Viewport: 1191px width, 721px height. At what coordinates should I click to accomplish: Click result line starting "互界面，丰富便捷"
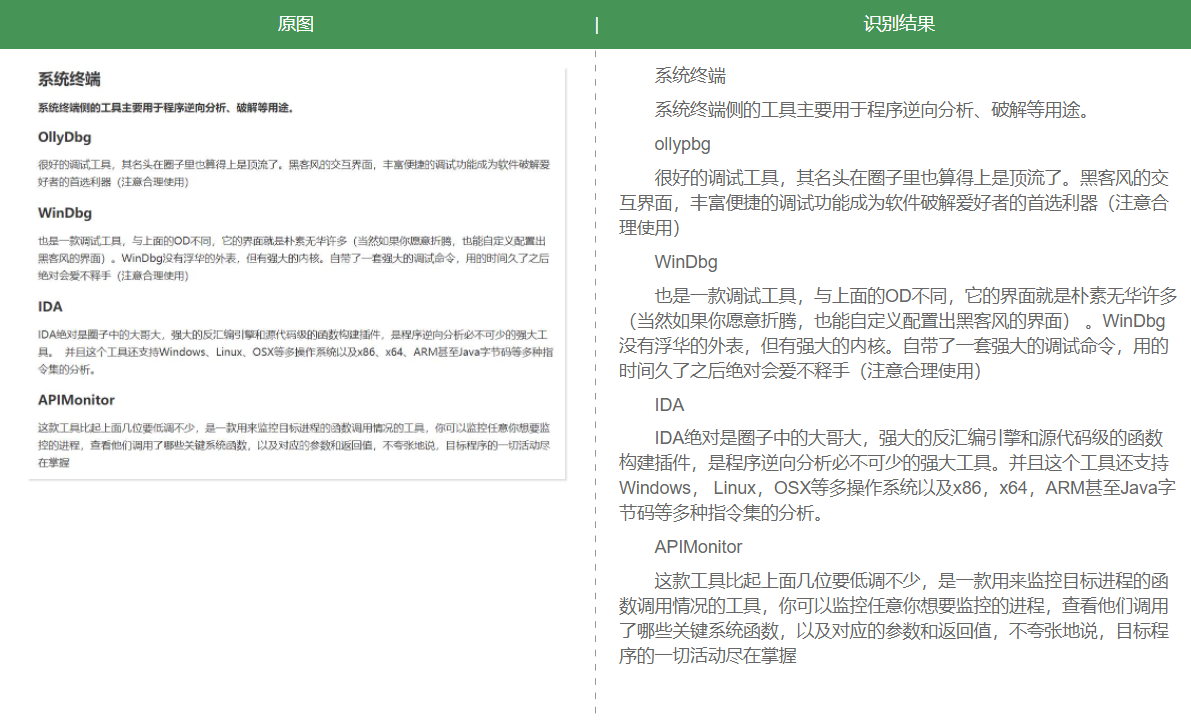893,203
